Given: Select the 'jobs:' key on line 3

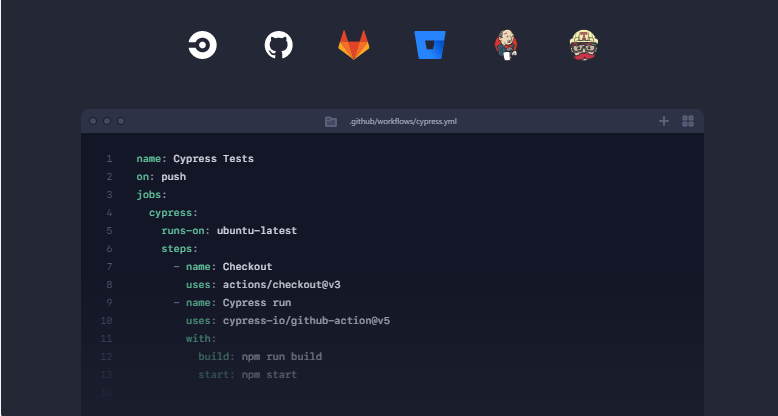Looking at the screenshot, I should (x=152, y=195).
